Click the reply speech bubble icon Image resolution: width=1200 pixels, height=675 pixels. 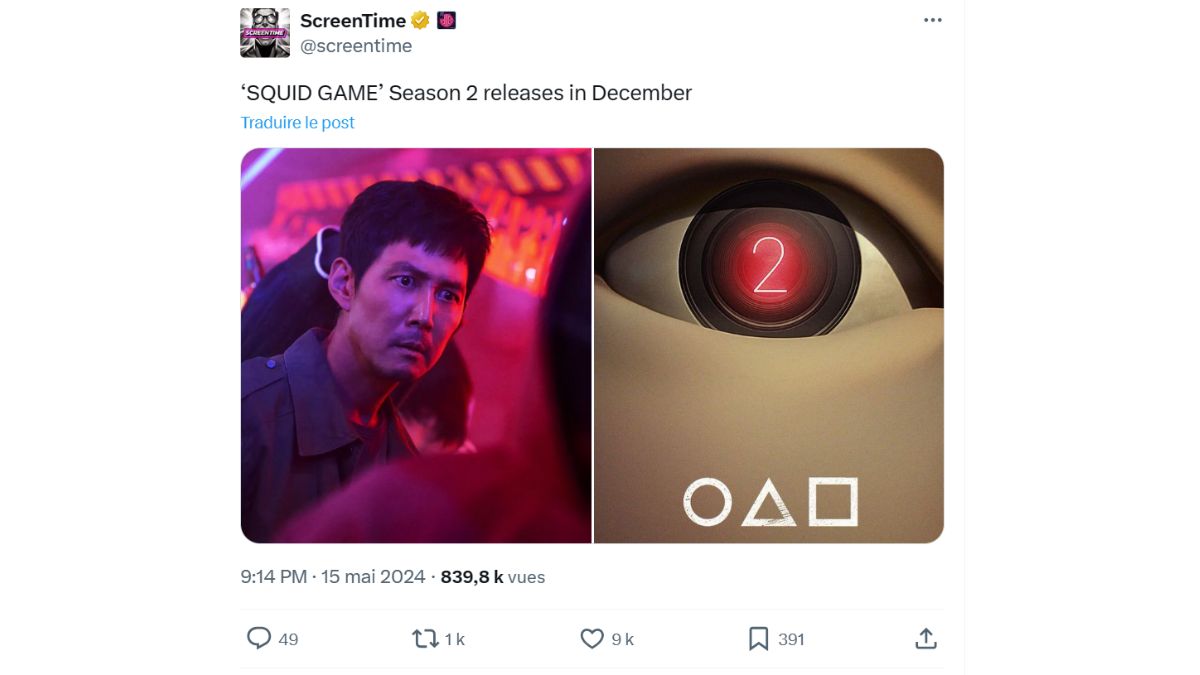tap(259, 638)
